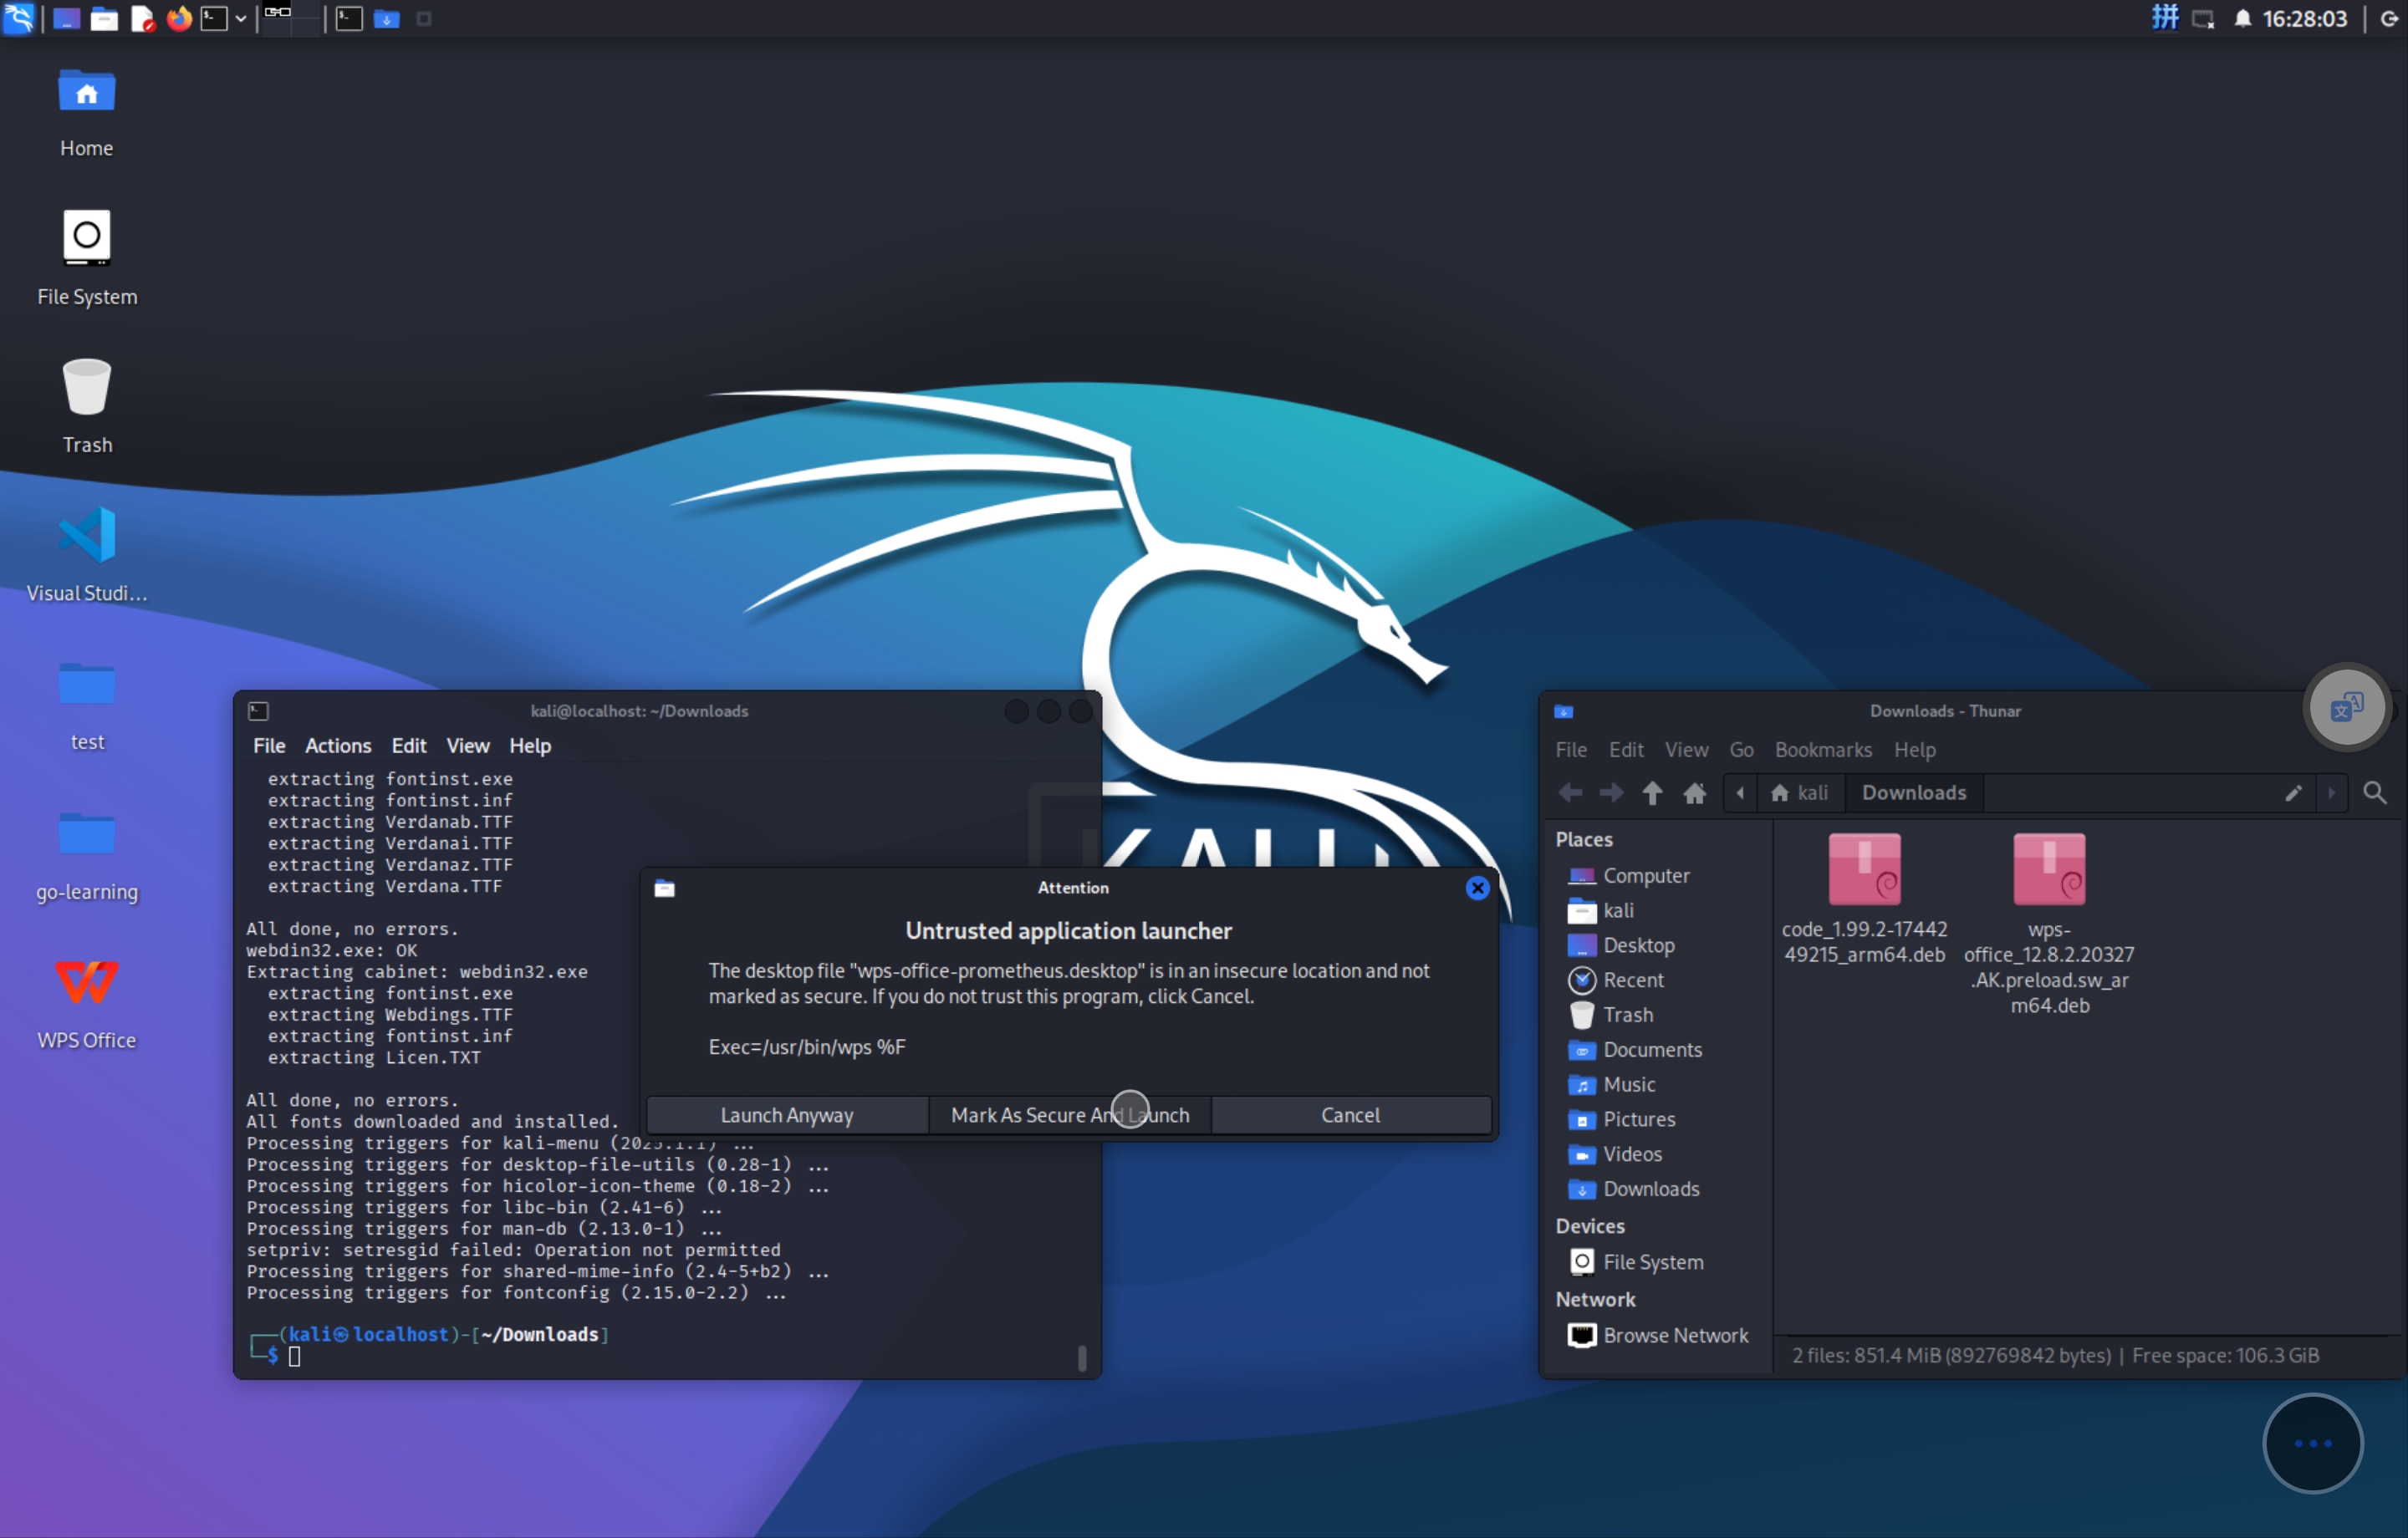The height and width of the screenshot is (1538, 2408).
Task: Click the path bar right scroll arrow
Action: pyautogui.click(x=2331, y=793)
